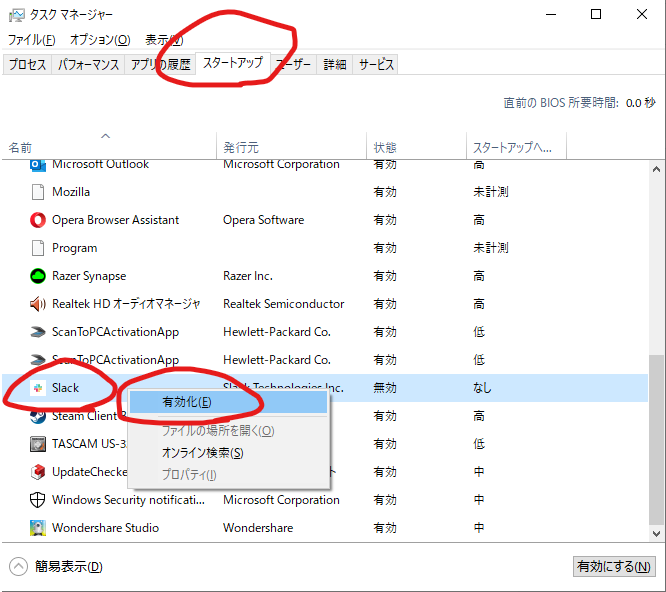Choose 有効化(E) in the context menu
This screenshot has height=592, width=666.
pos(229,402)
